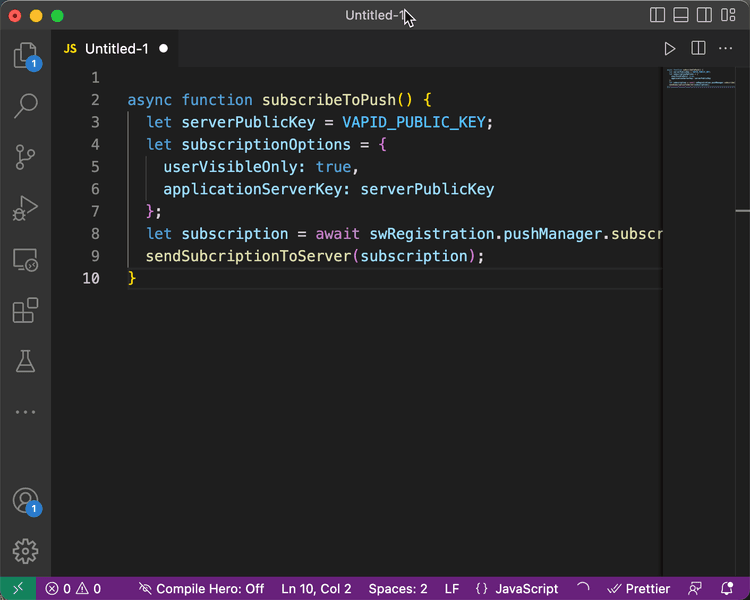Click the Ln 10, Col 2 position indicator
Viewport: 750px width, 600px height.
click(316, 589)
